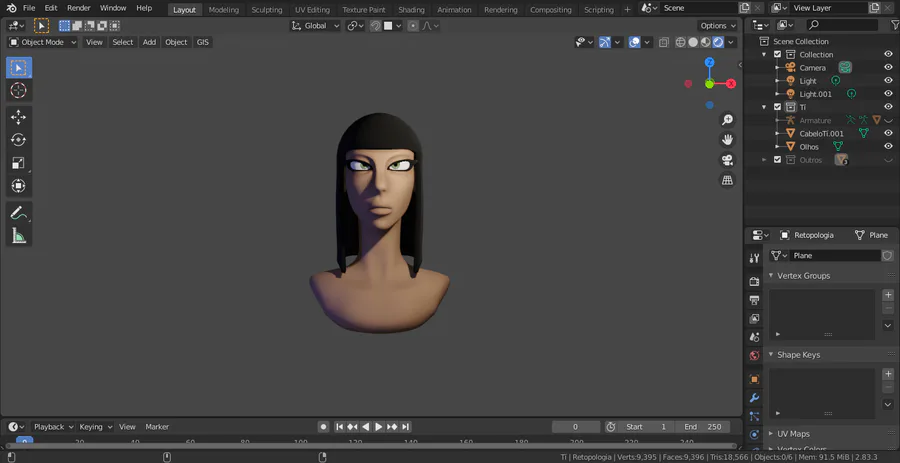Activate the Move tool
Image resolution: width=900 pixels, height=463 pixels.
[x=19, y=117]
